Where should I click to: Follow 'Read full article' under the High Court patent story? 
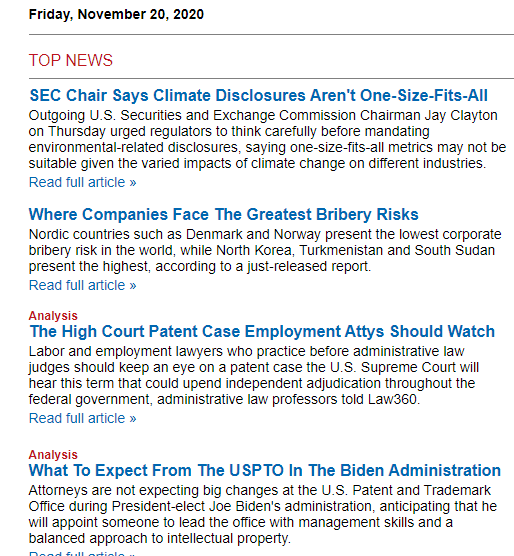[82, 418]
